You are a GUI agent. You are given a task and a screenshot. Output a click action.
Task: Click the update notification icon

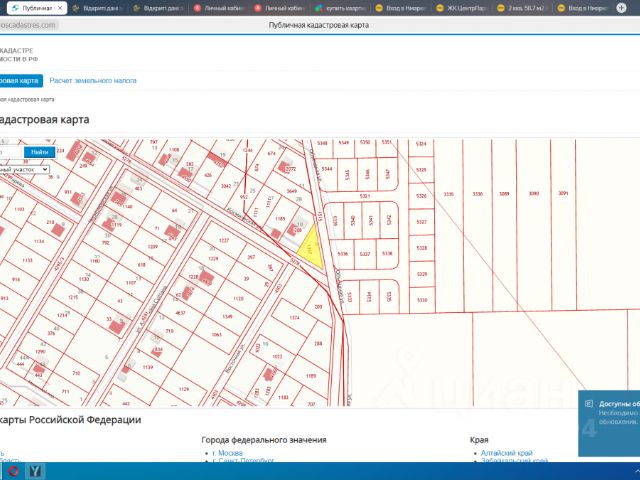pos(589,405)
